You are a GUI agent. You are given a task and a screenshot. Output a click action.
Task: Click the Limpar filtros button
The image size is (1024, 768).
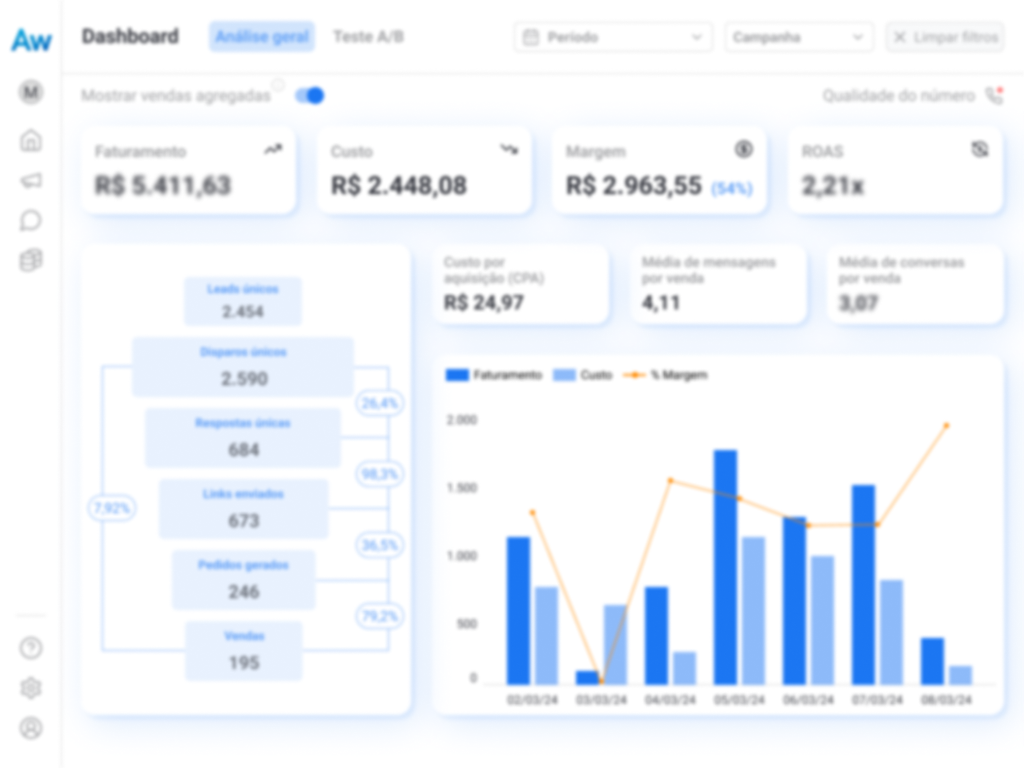pyautogui.click(x=945, y=37)
